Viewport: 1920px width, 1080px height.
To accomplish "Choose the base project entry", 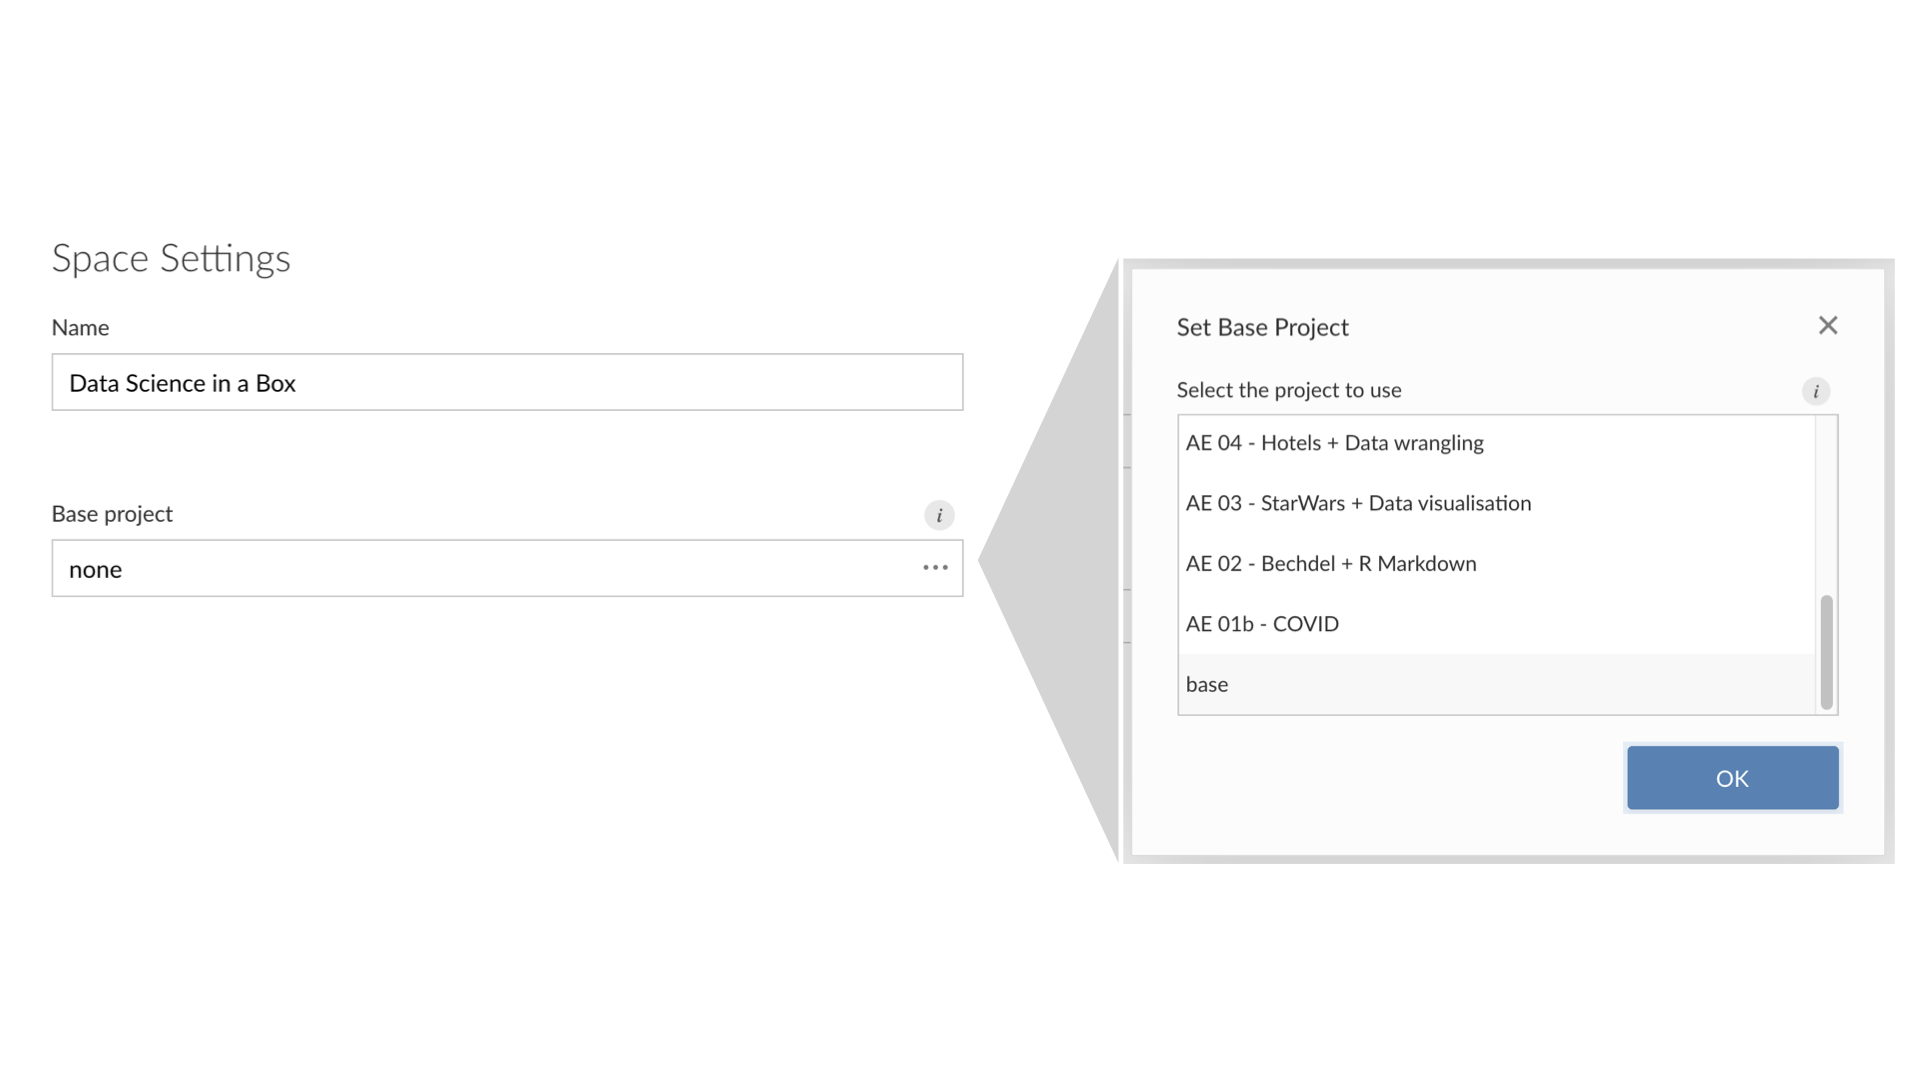I will (x=1496, y=684).
